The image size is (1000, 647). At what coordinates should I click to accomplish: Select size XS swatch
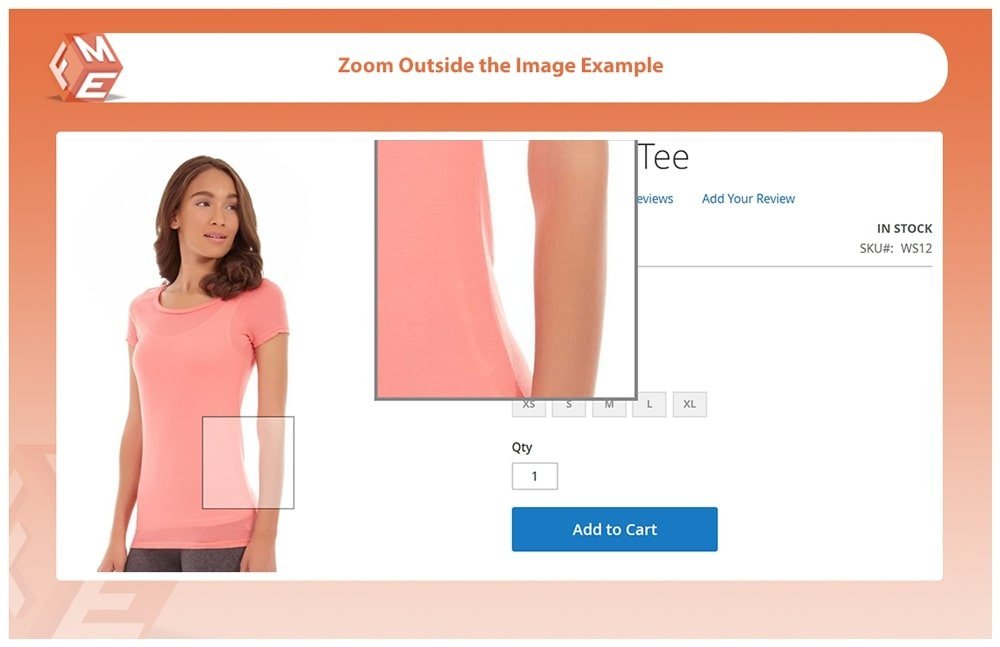pos(529,408)
